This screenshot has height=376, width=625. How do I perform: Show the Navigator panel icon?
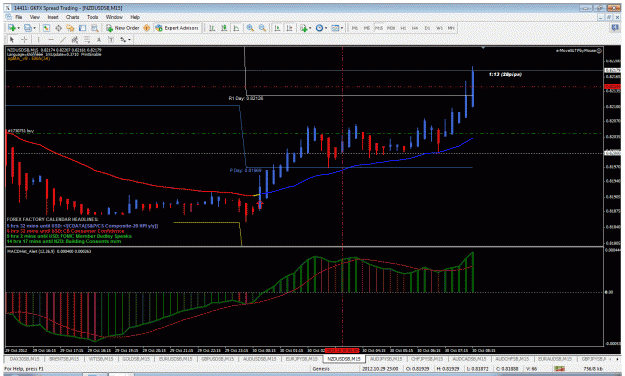pos(70,28)
